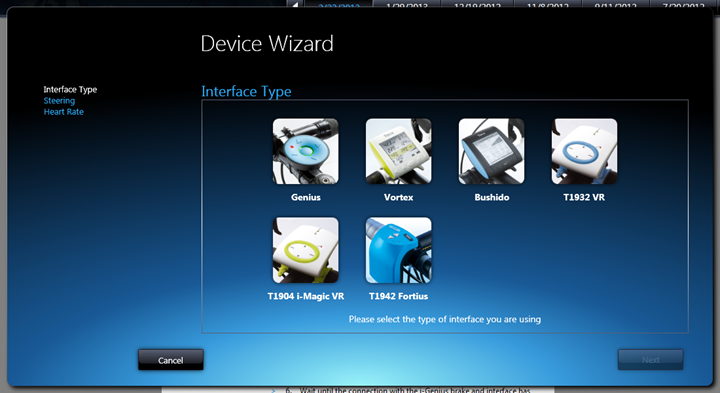Screen dimensions: 720x393
Task: Pick the Bushido head unit icon
Action: (491, 152)
